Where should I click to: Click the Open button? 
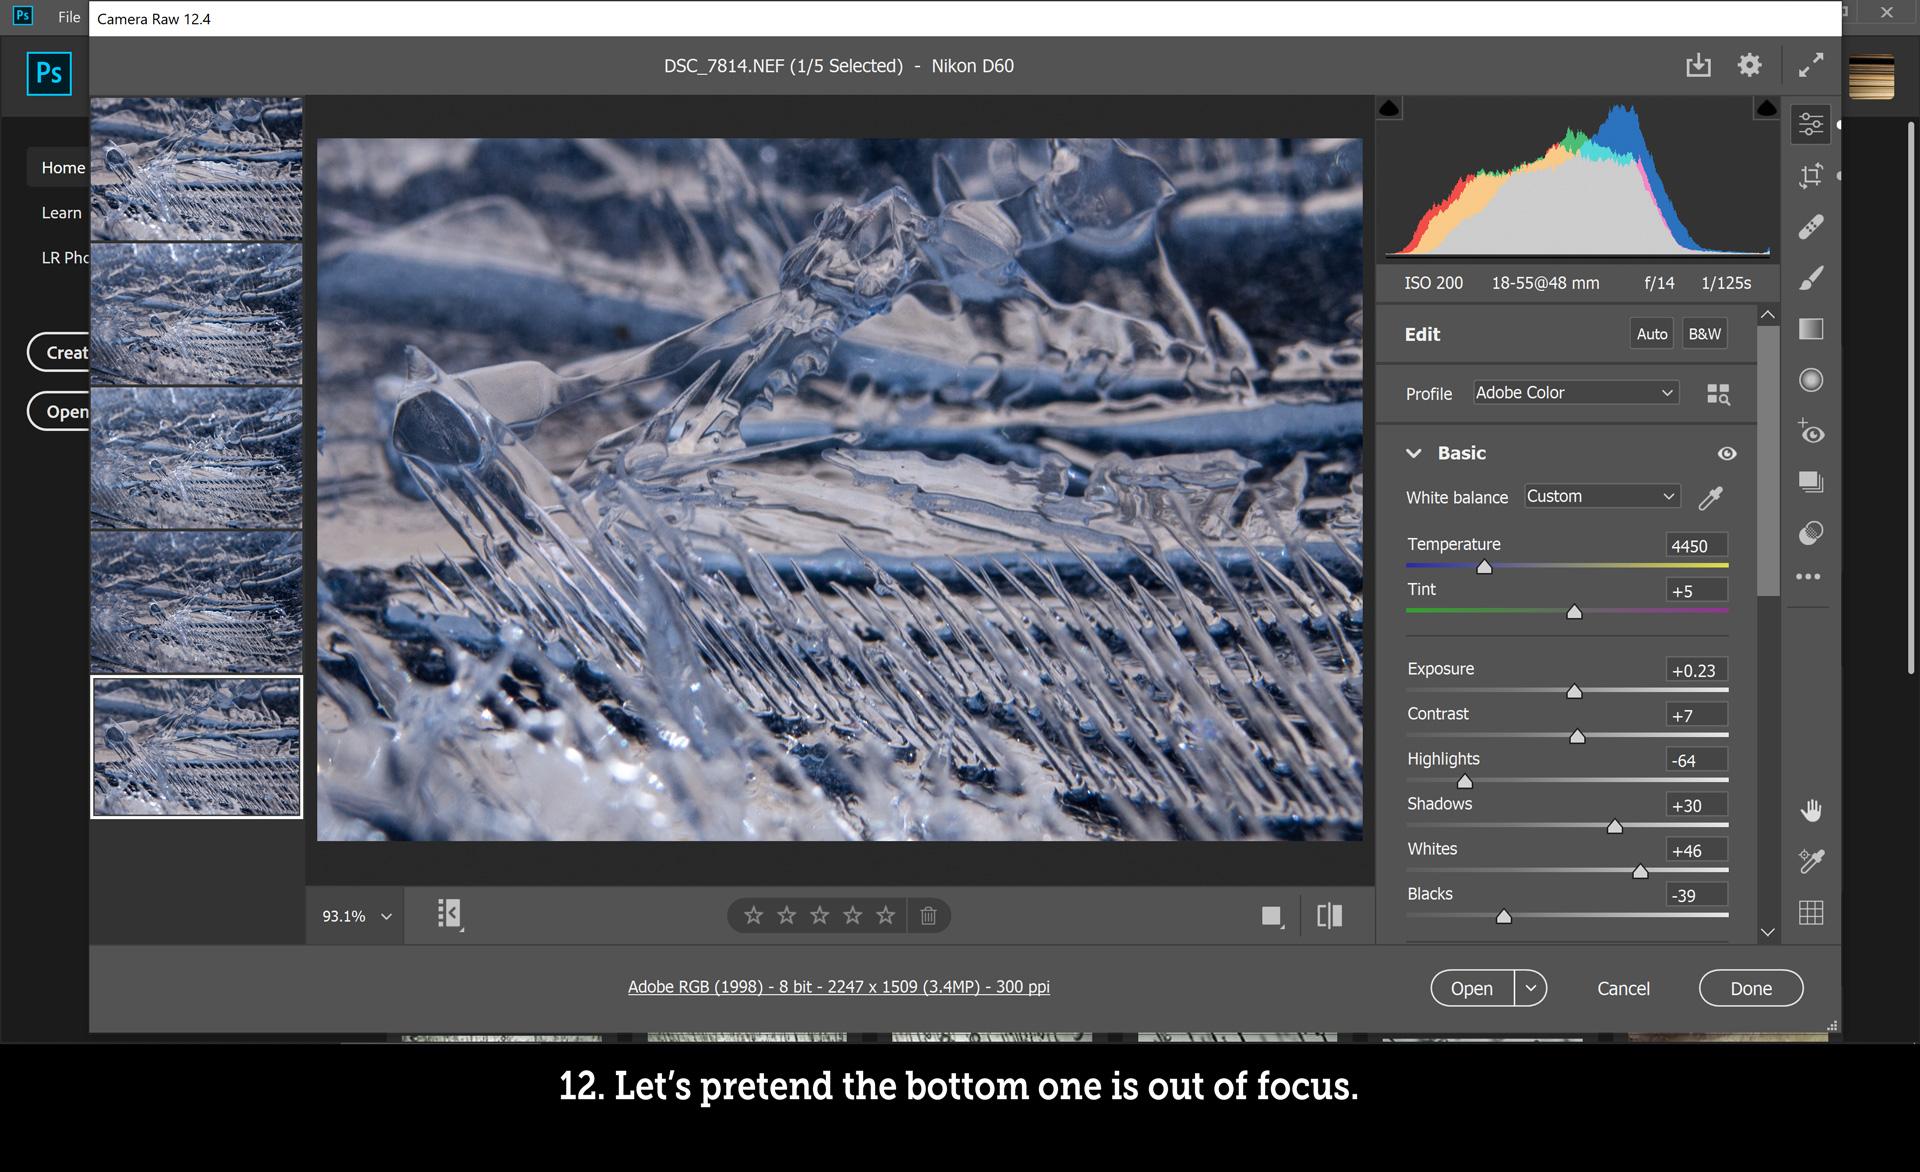click(1472, 987)
